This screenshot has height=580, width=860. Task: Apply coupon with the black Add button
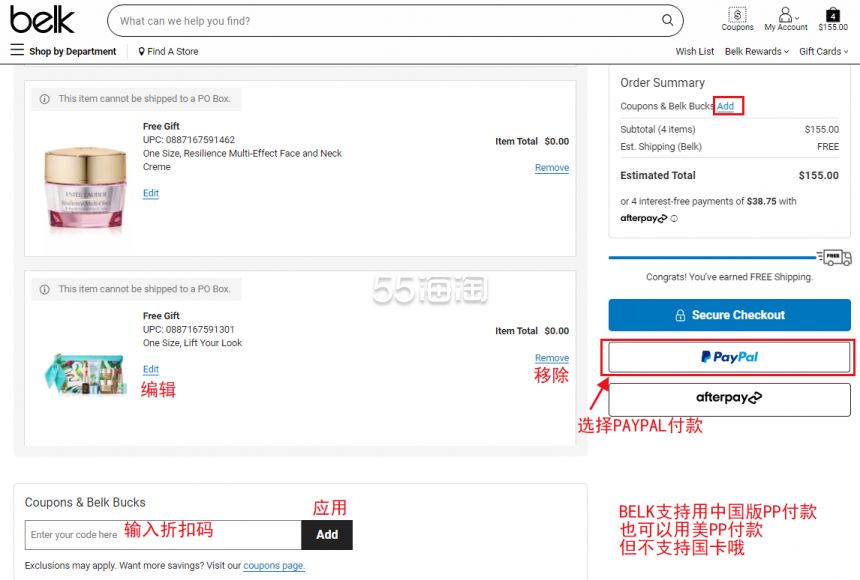click(x=327, y=535)
